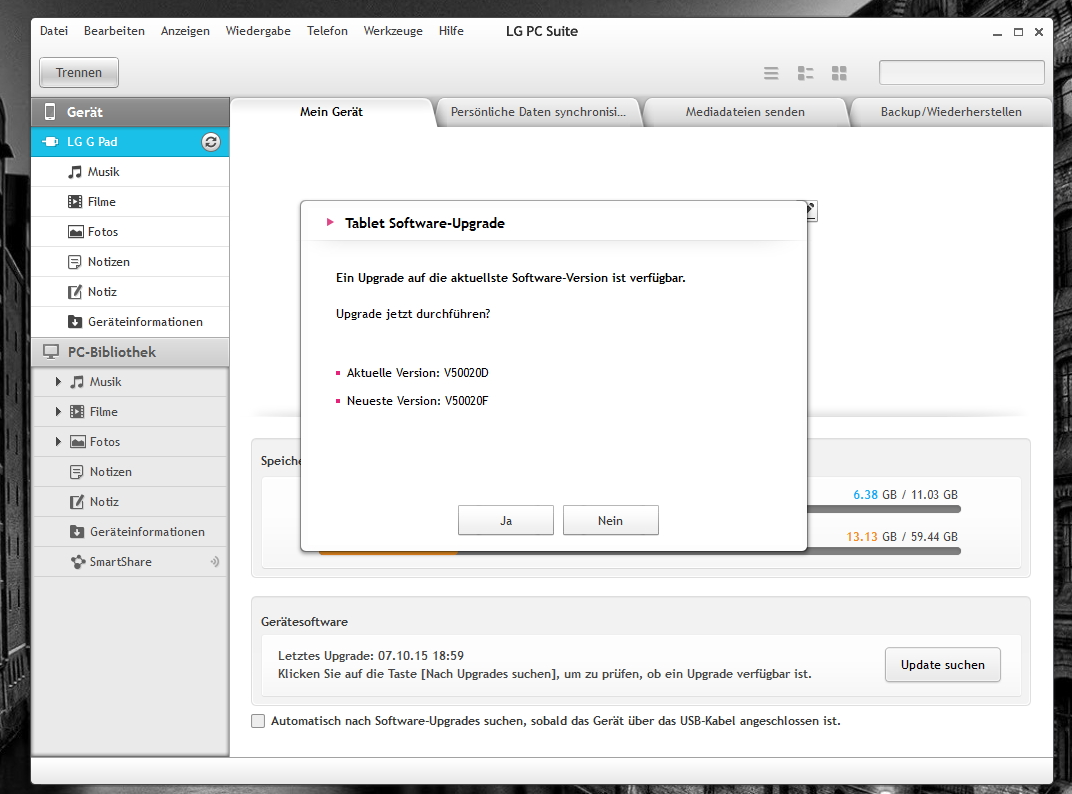The image size is (1072, 794).
Task: Click 'Letztes Upgrade: 07.10.15 18:59' text
Action: [371, 656]
